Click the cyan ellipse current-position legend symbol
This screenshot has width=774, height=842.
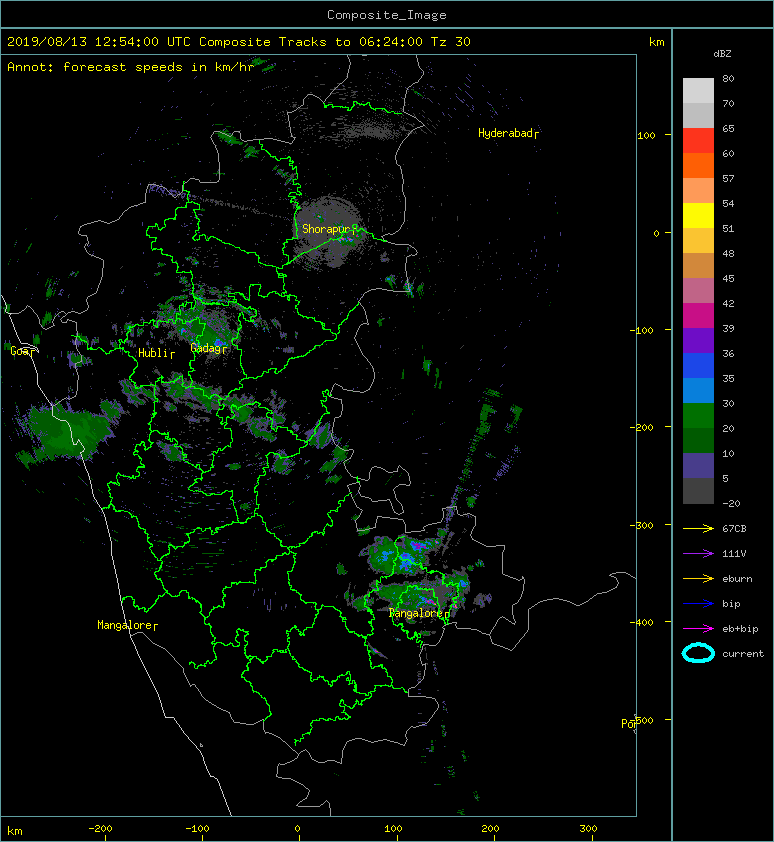(x=698, y=653)
